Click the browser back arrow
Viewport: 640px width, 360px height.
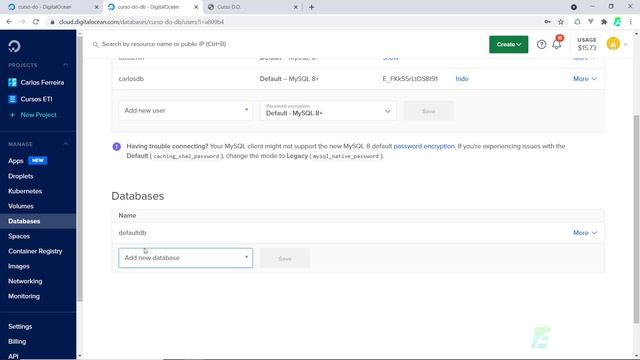9,22
